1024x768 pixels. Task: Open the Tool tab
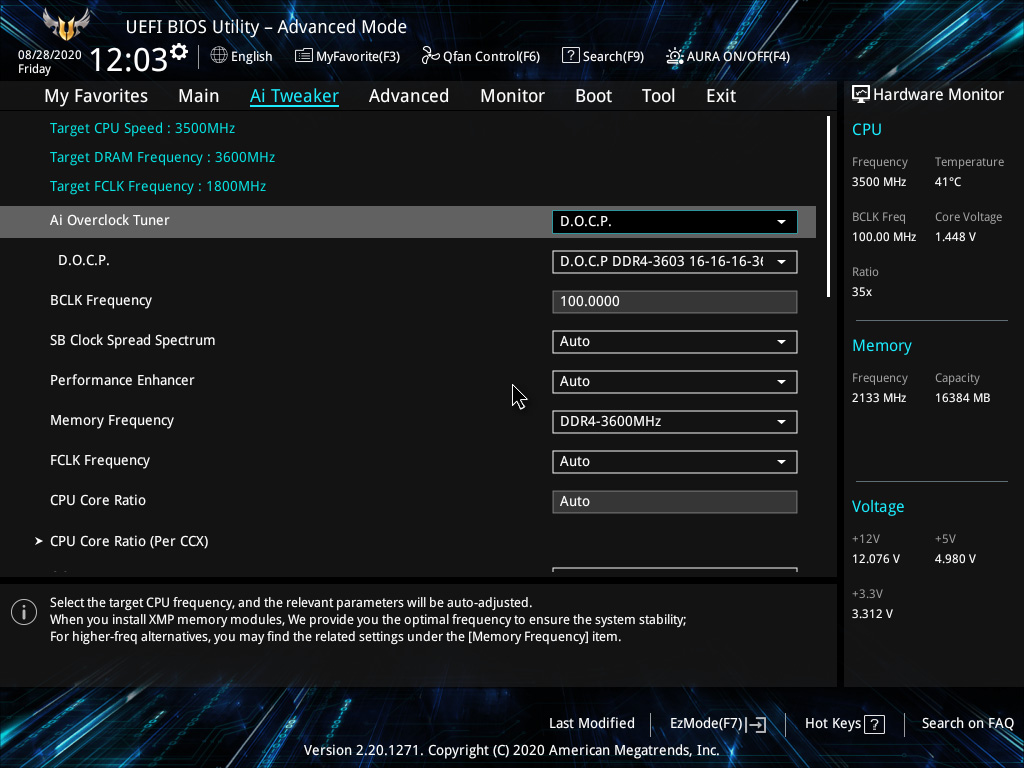(x=658, y=96)
